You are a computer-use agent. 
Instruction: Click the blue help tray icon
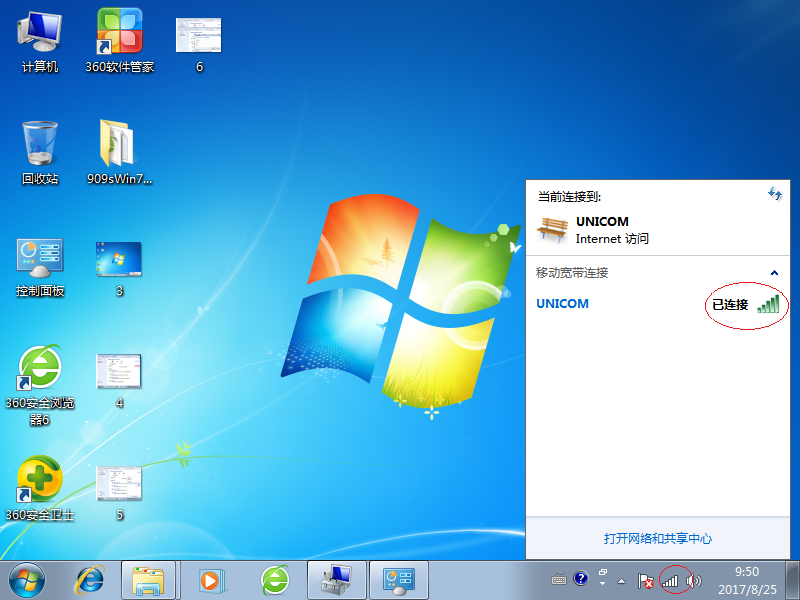581,579
